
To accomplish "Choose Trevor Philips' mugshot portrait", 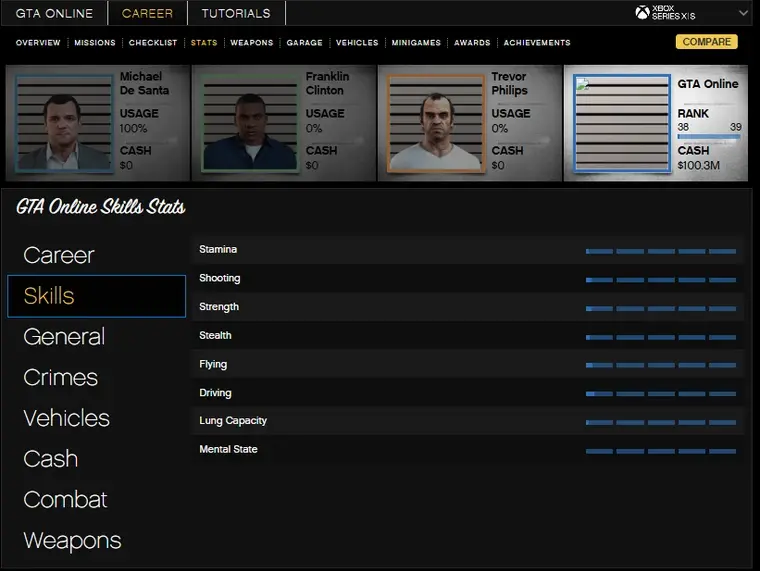I will [435, 123].
